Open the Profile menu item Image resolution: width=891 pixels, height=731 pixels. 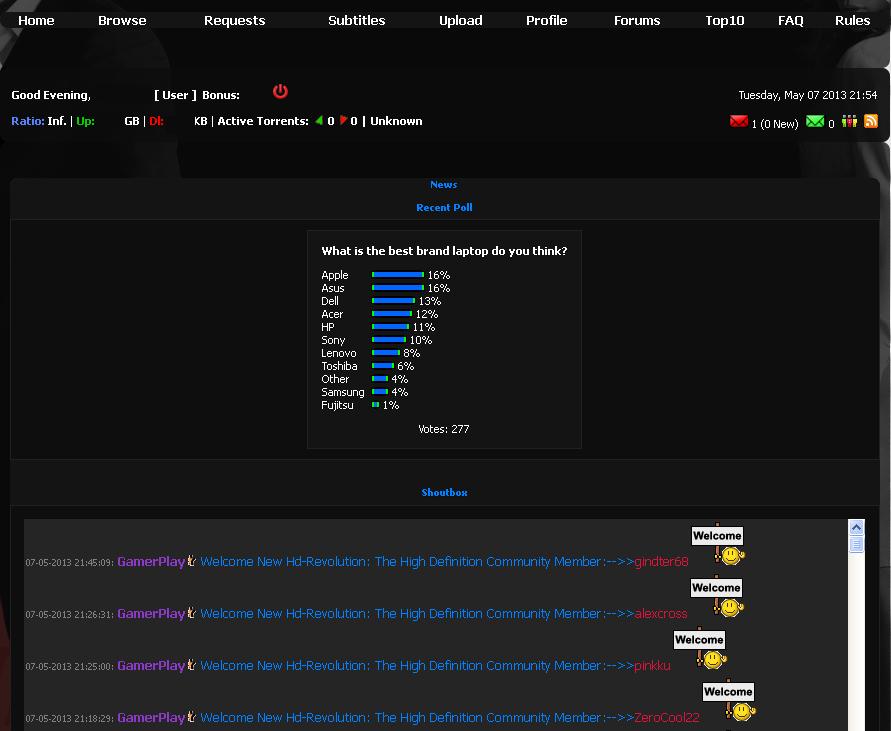547,20
